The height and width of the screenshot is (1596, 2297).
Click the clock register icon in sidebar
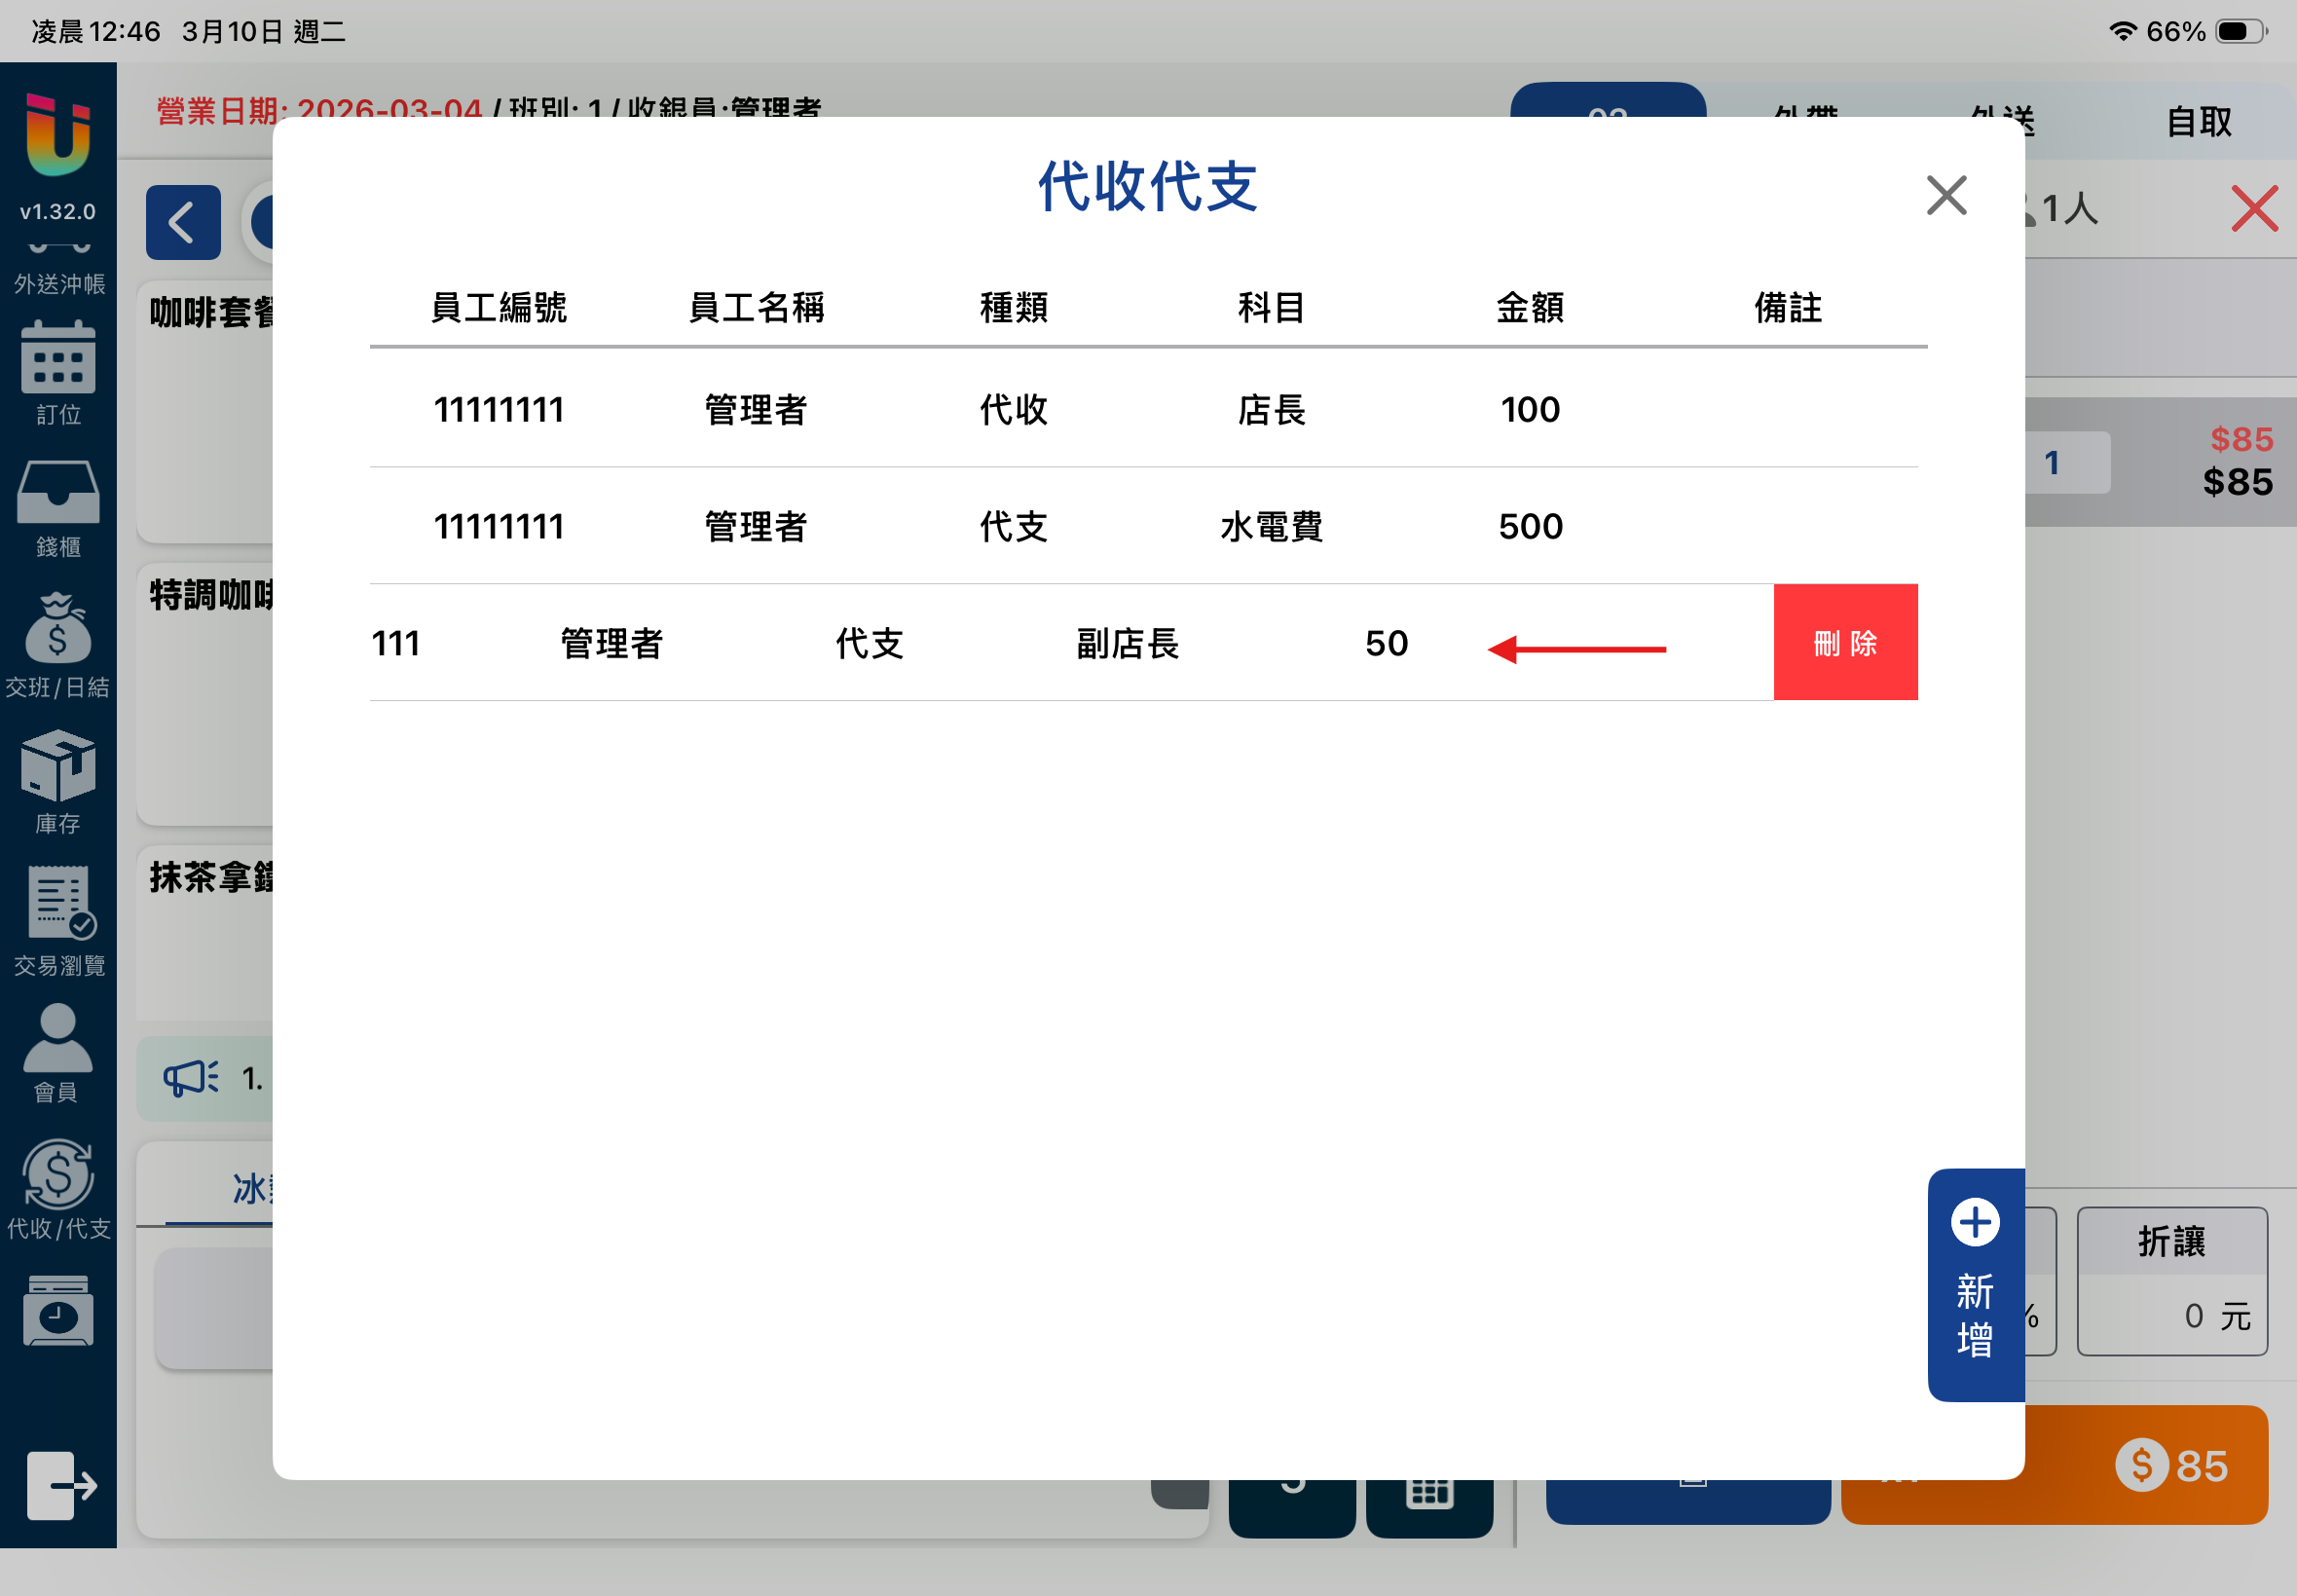tap(58, 1310)
